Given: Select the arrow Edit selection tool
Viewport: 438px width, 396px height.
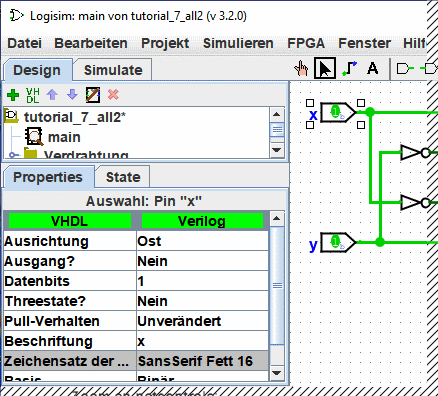Looking at the screenshot, I should click(x=325, y=68).
